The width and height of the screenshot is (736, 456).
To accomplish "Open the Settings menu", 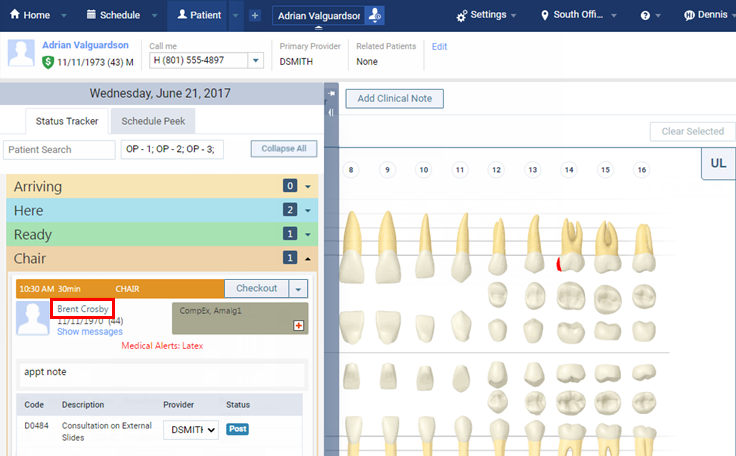I will (486, 15).
